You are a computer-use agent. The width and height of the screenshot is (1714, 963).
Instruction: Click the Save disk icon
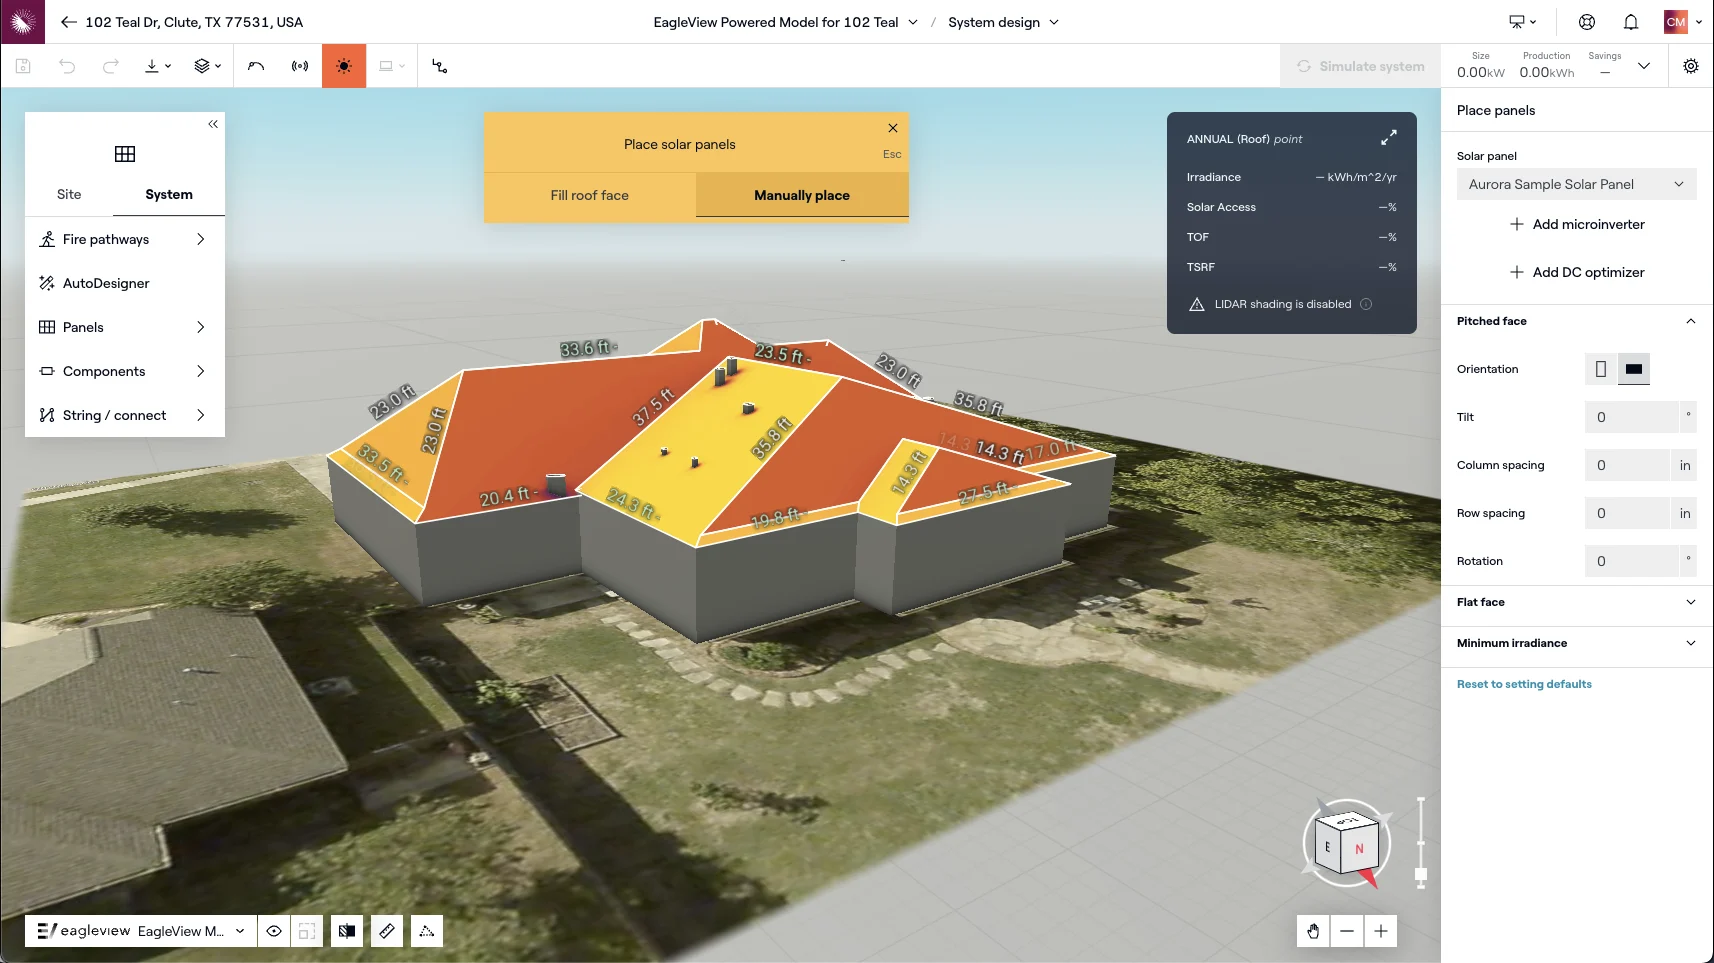[23, 66]
